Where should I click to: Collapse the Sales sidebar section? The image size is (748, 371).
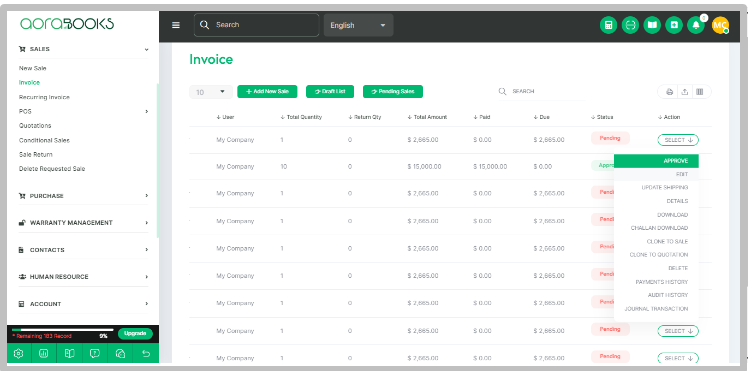pos(146,49)
